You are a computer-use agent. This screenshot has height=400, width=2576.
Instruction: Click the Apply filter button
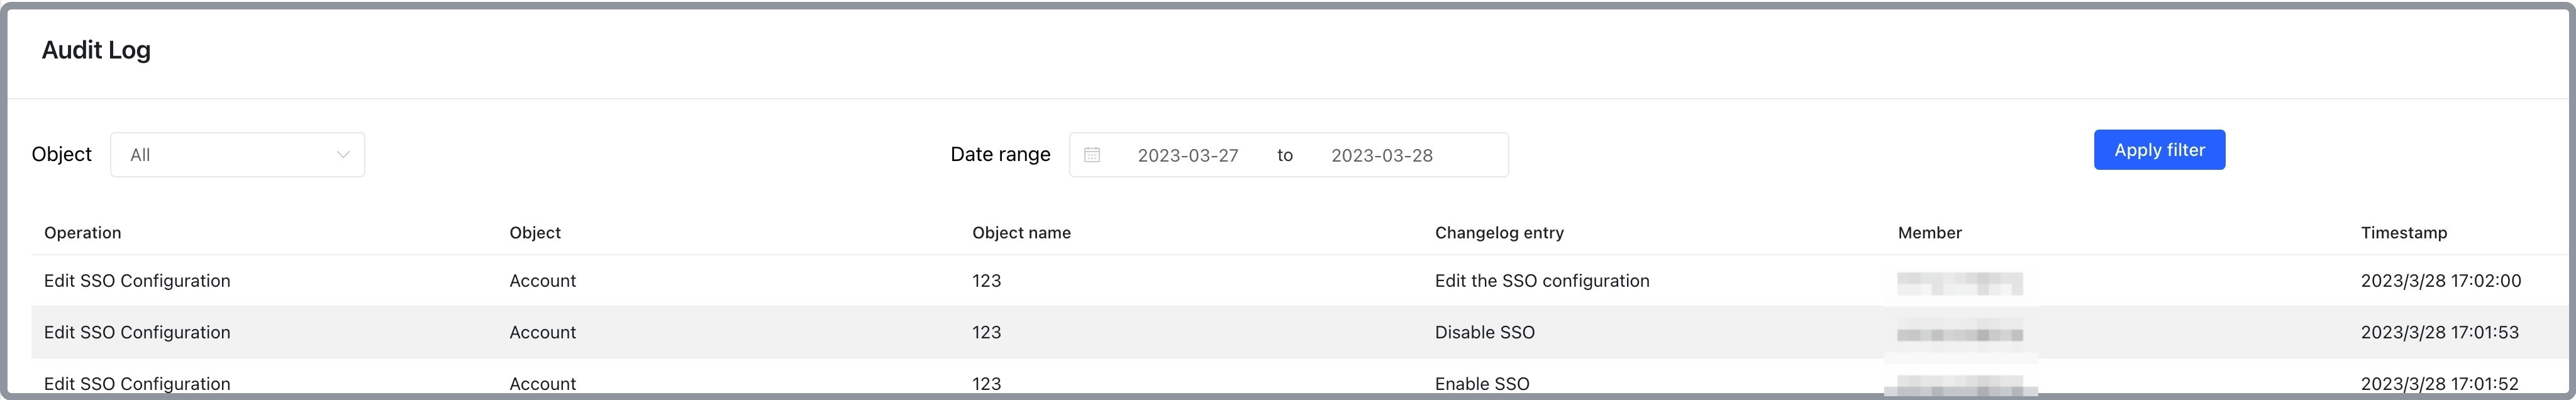(2158, 149)
